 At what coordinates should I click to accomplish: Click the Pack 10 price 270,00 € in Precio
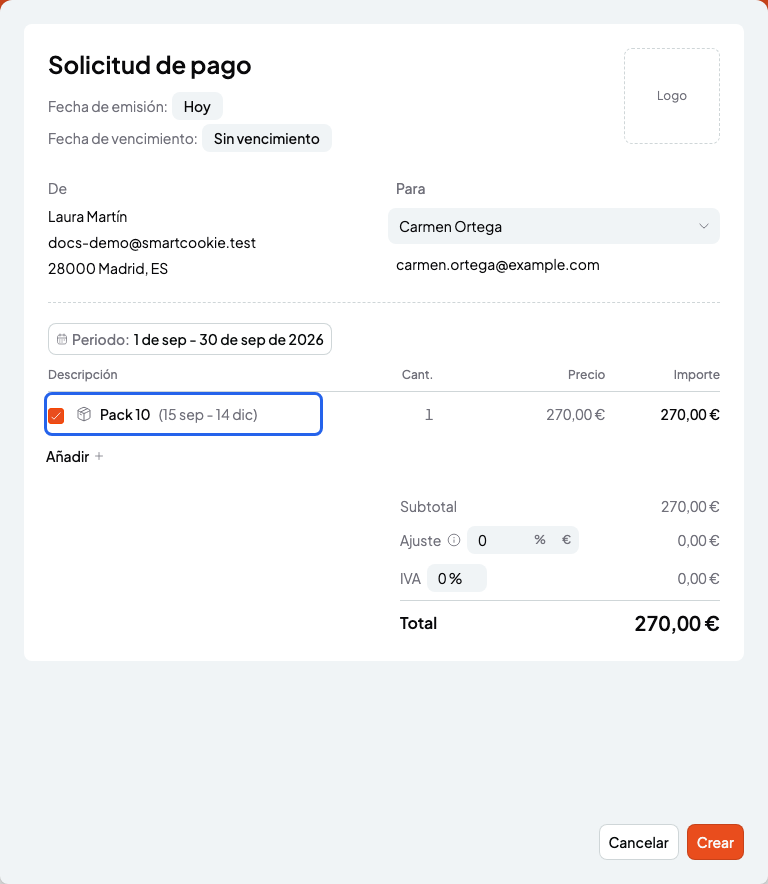(x=575, y=414)
